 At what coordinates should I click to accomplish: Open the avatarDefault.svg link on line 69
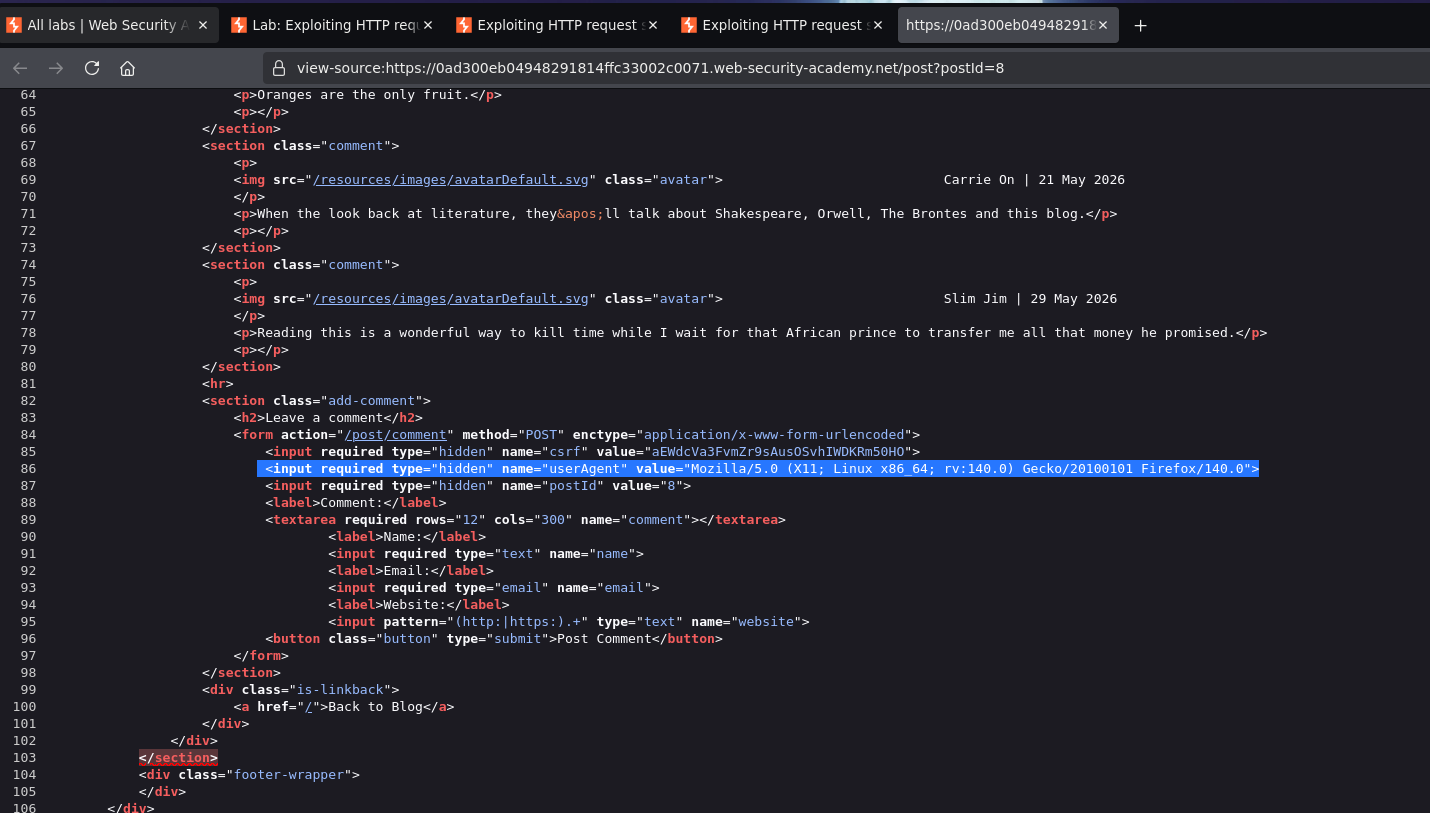tap(451, 180)
